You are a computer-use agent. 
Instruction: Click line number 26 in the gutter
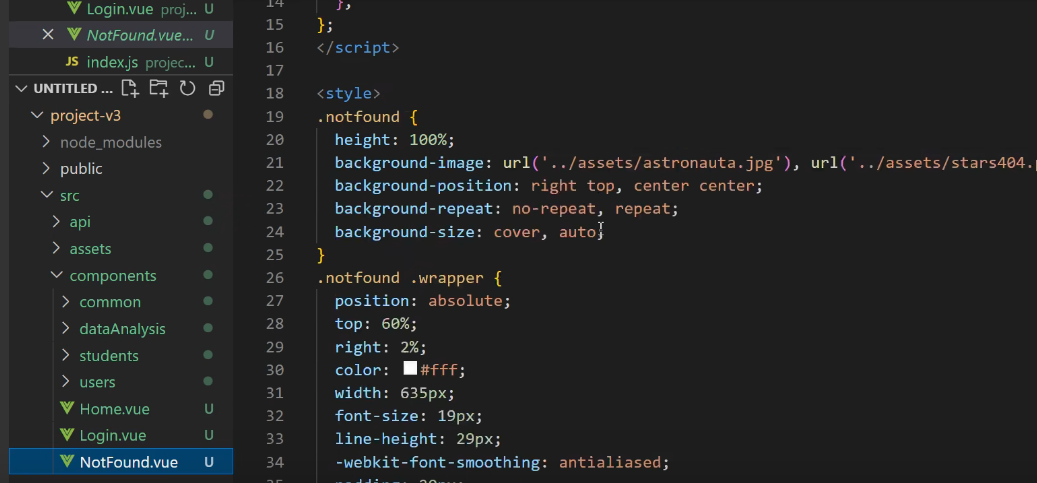pos(274,277)
